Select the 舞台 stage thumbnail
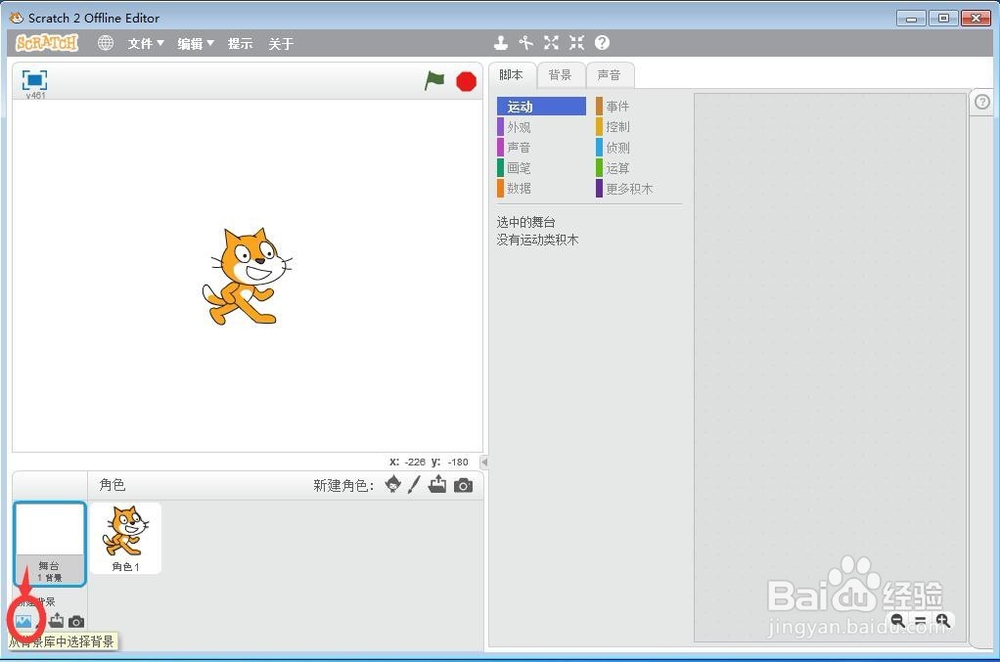This screenshot has height=662, width=1000. 50,544
